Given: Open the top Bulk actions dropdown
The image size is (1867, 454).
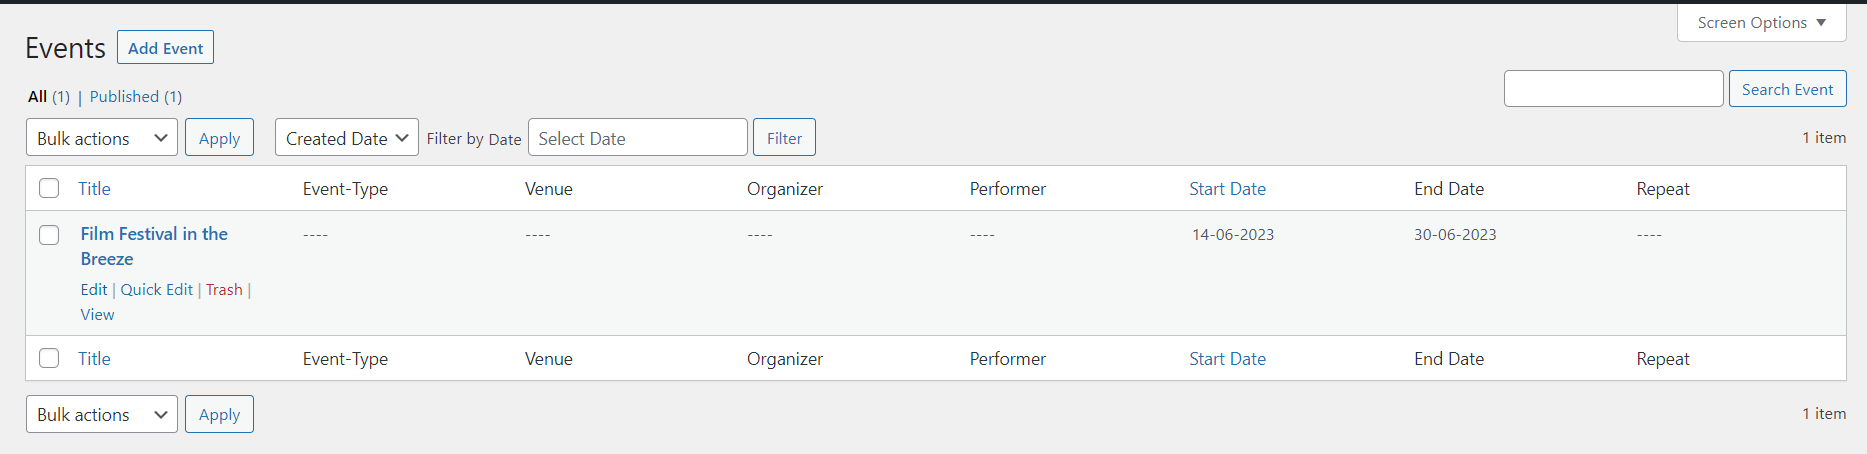Looking at the screenshot, I should pos(101,138).
